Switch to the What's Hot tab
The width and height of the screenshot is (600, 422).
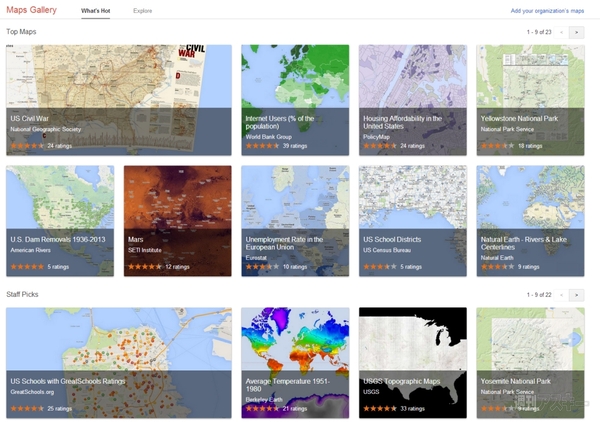tap(96, 11)
